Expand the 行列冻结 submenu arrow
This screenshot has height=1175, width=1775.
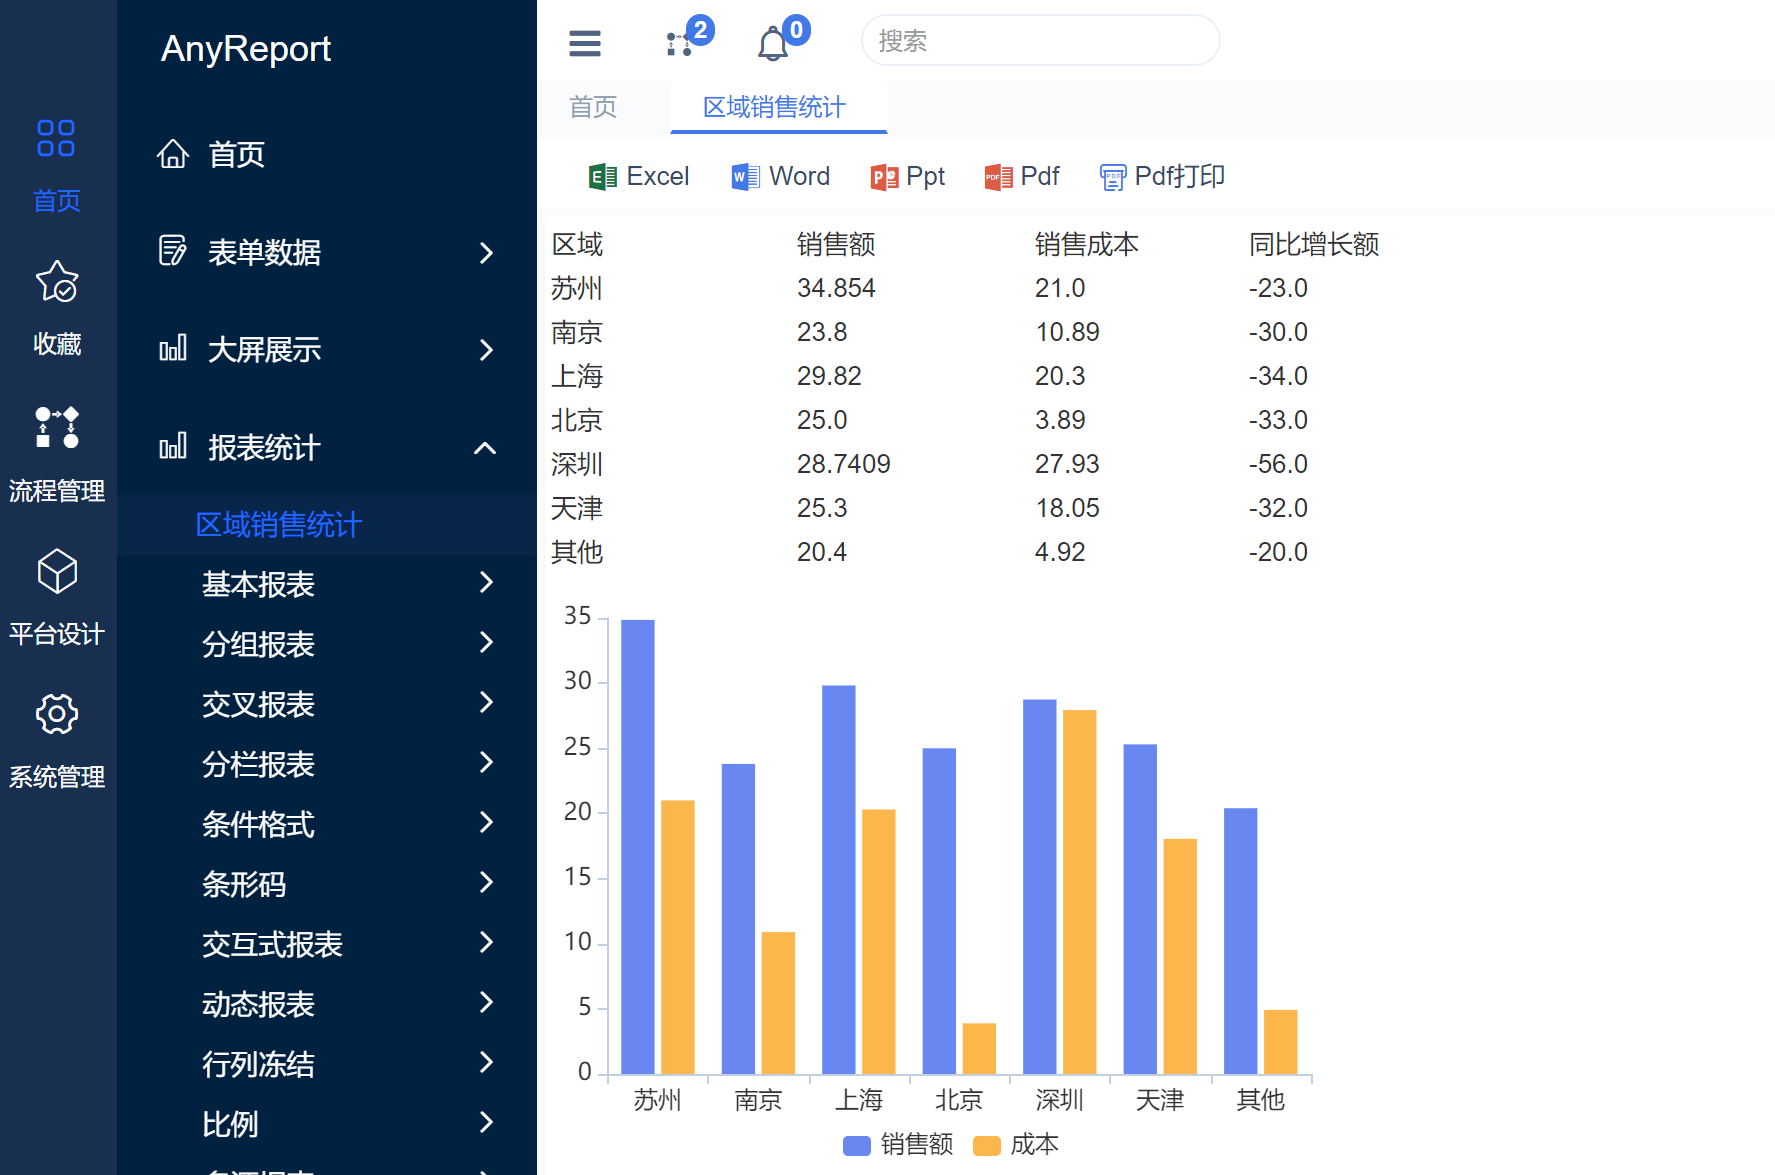[486, 1062]
